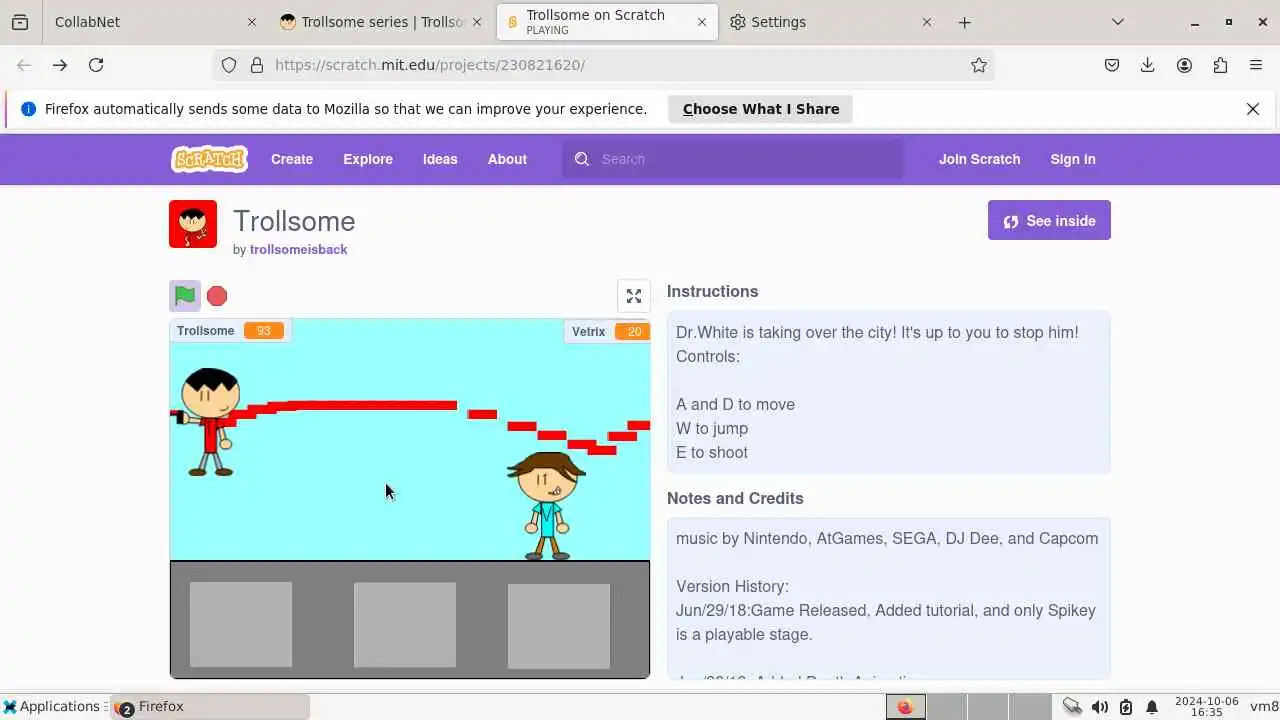Screen dimensions: 1280x720
Task: Click the magnifier icon in Scratch search
Action: click(x=583, y=159)
